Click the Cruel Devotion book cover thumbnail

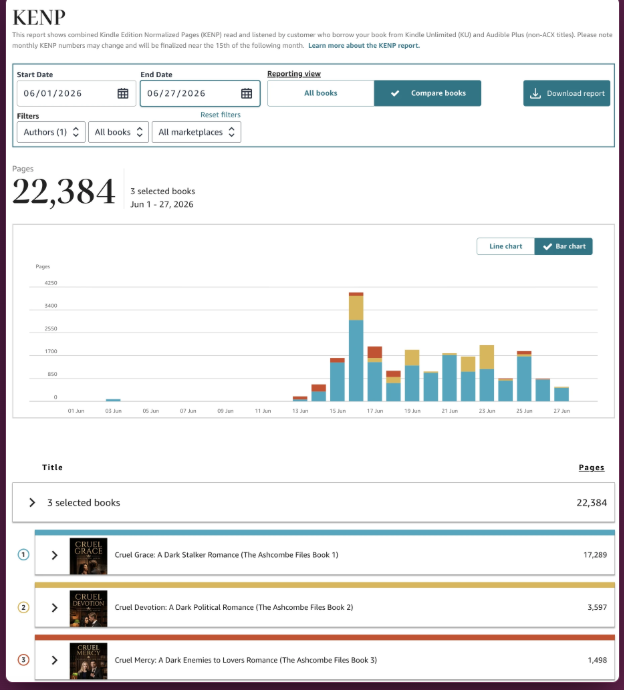coord(88,608)
